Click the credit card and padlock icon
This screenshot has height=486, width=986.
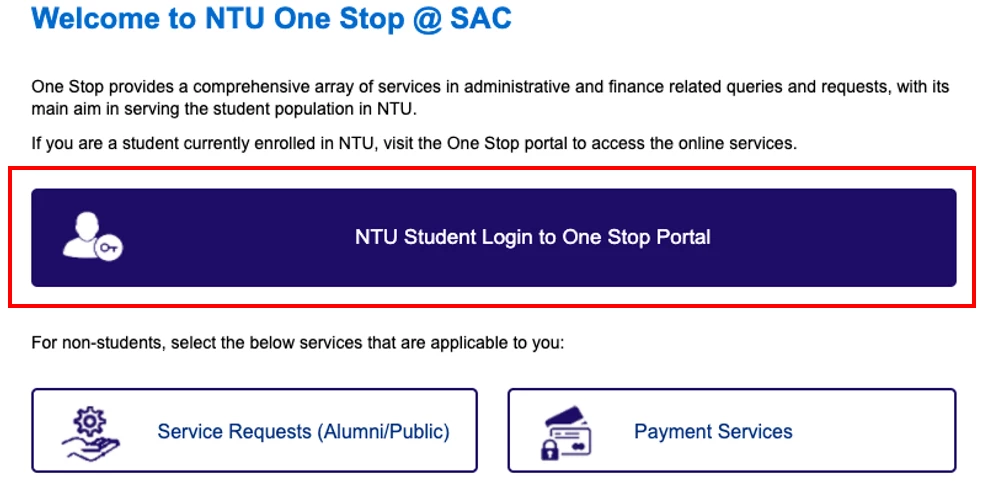pos(566,432)
